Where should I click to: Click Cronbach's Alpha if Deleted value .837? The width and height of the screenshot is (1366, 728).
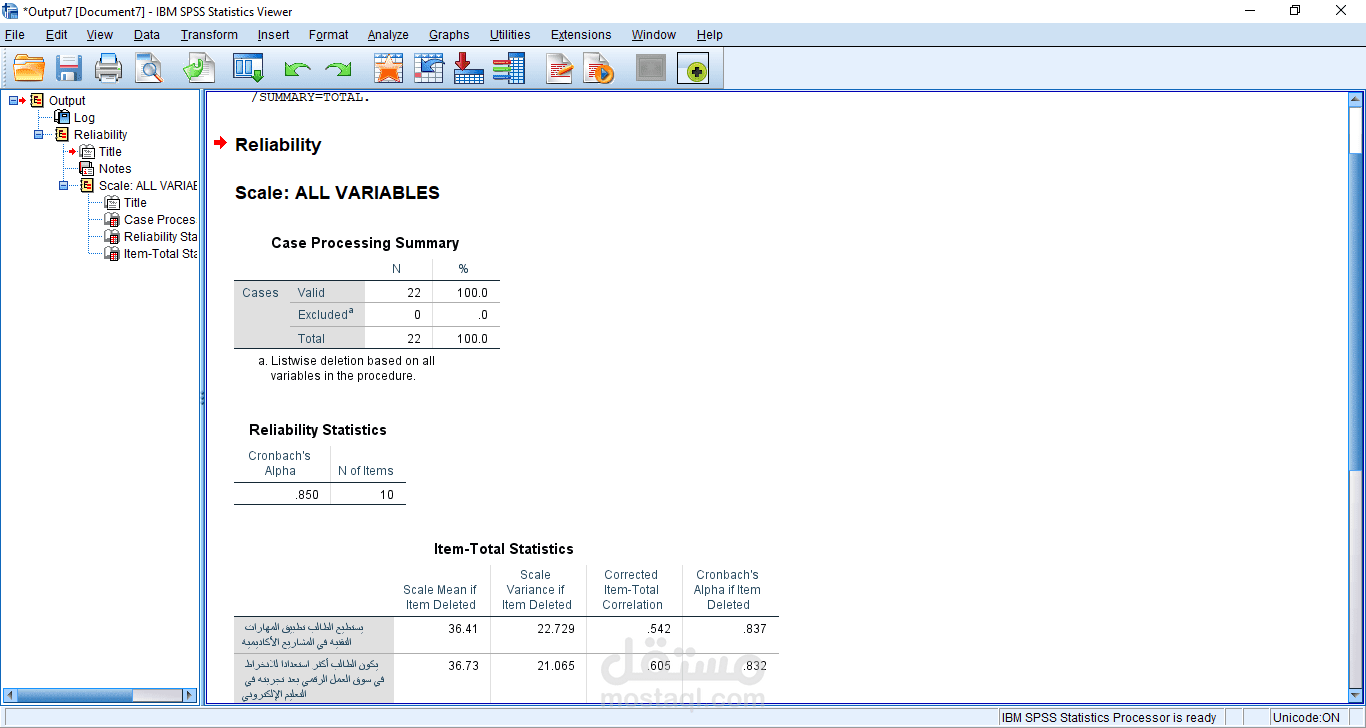point(755,629)
